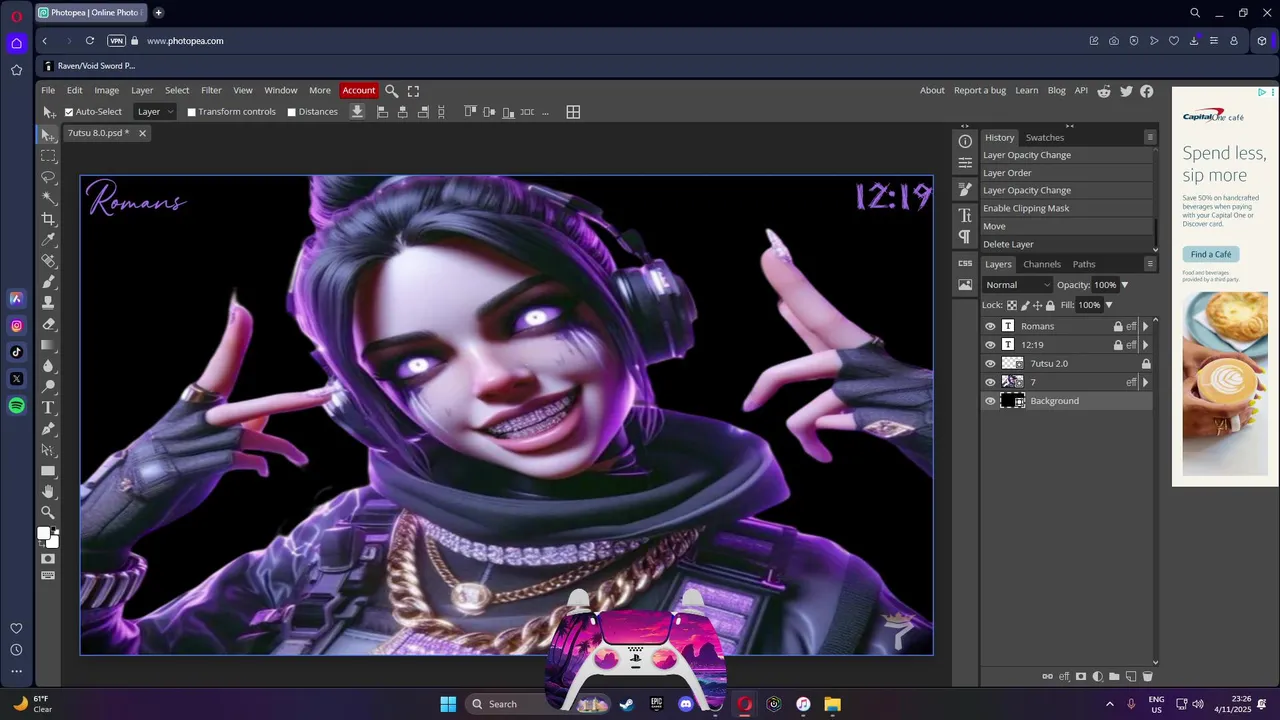Select the Path Select tool
The height and width of the screenshot is (720, 1280).
48,450
